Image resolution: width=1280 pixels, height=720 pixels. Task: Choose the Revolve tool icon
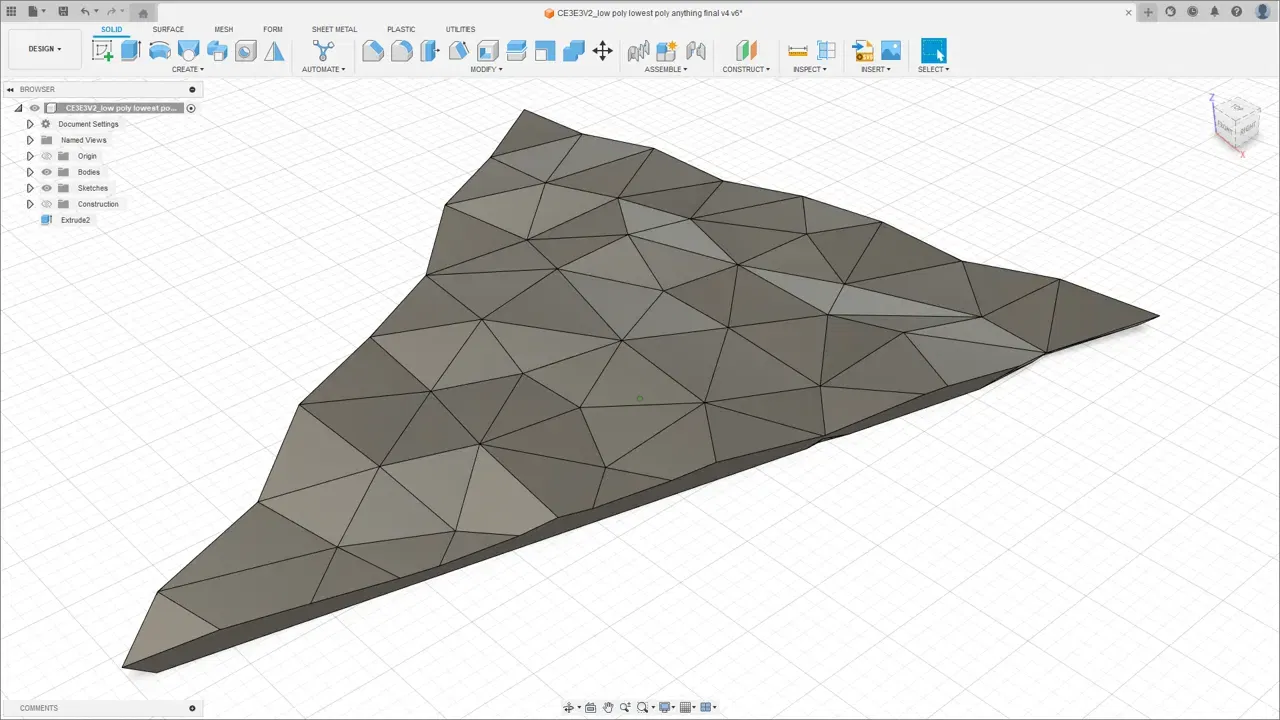[x=160, y=51]
